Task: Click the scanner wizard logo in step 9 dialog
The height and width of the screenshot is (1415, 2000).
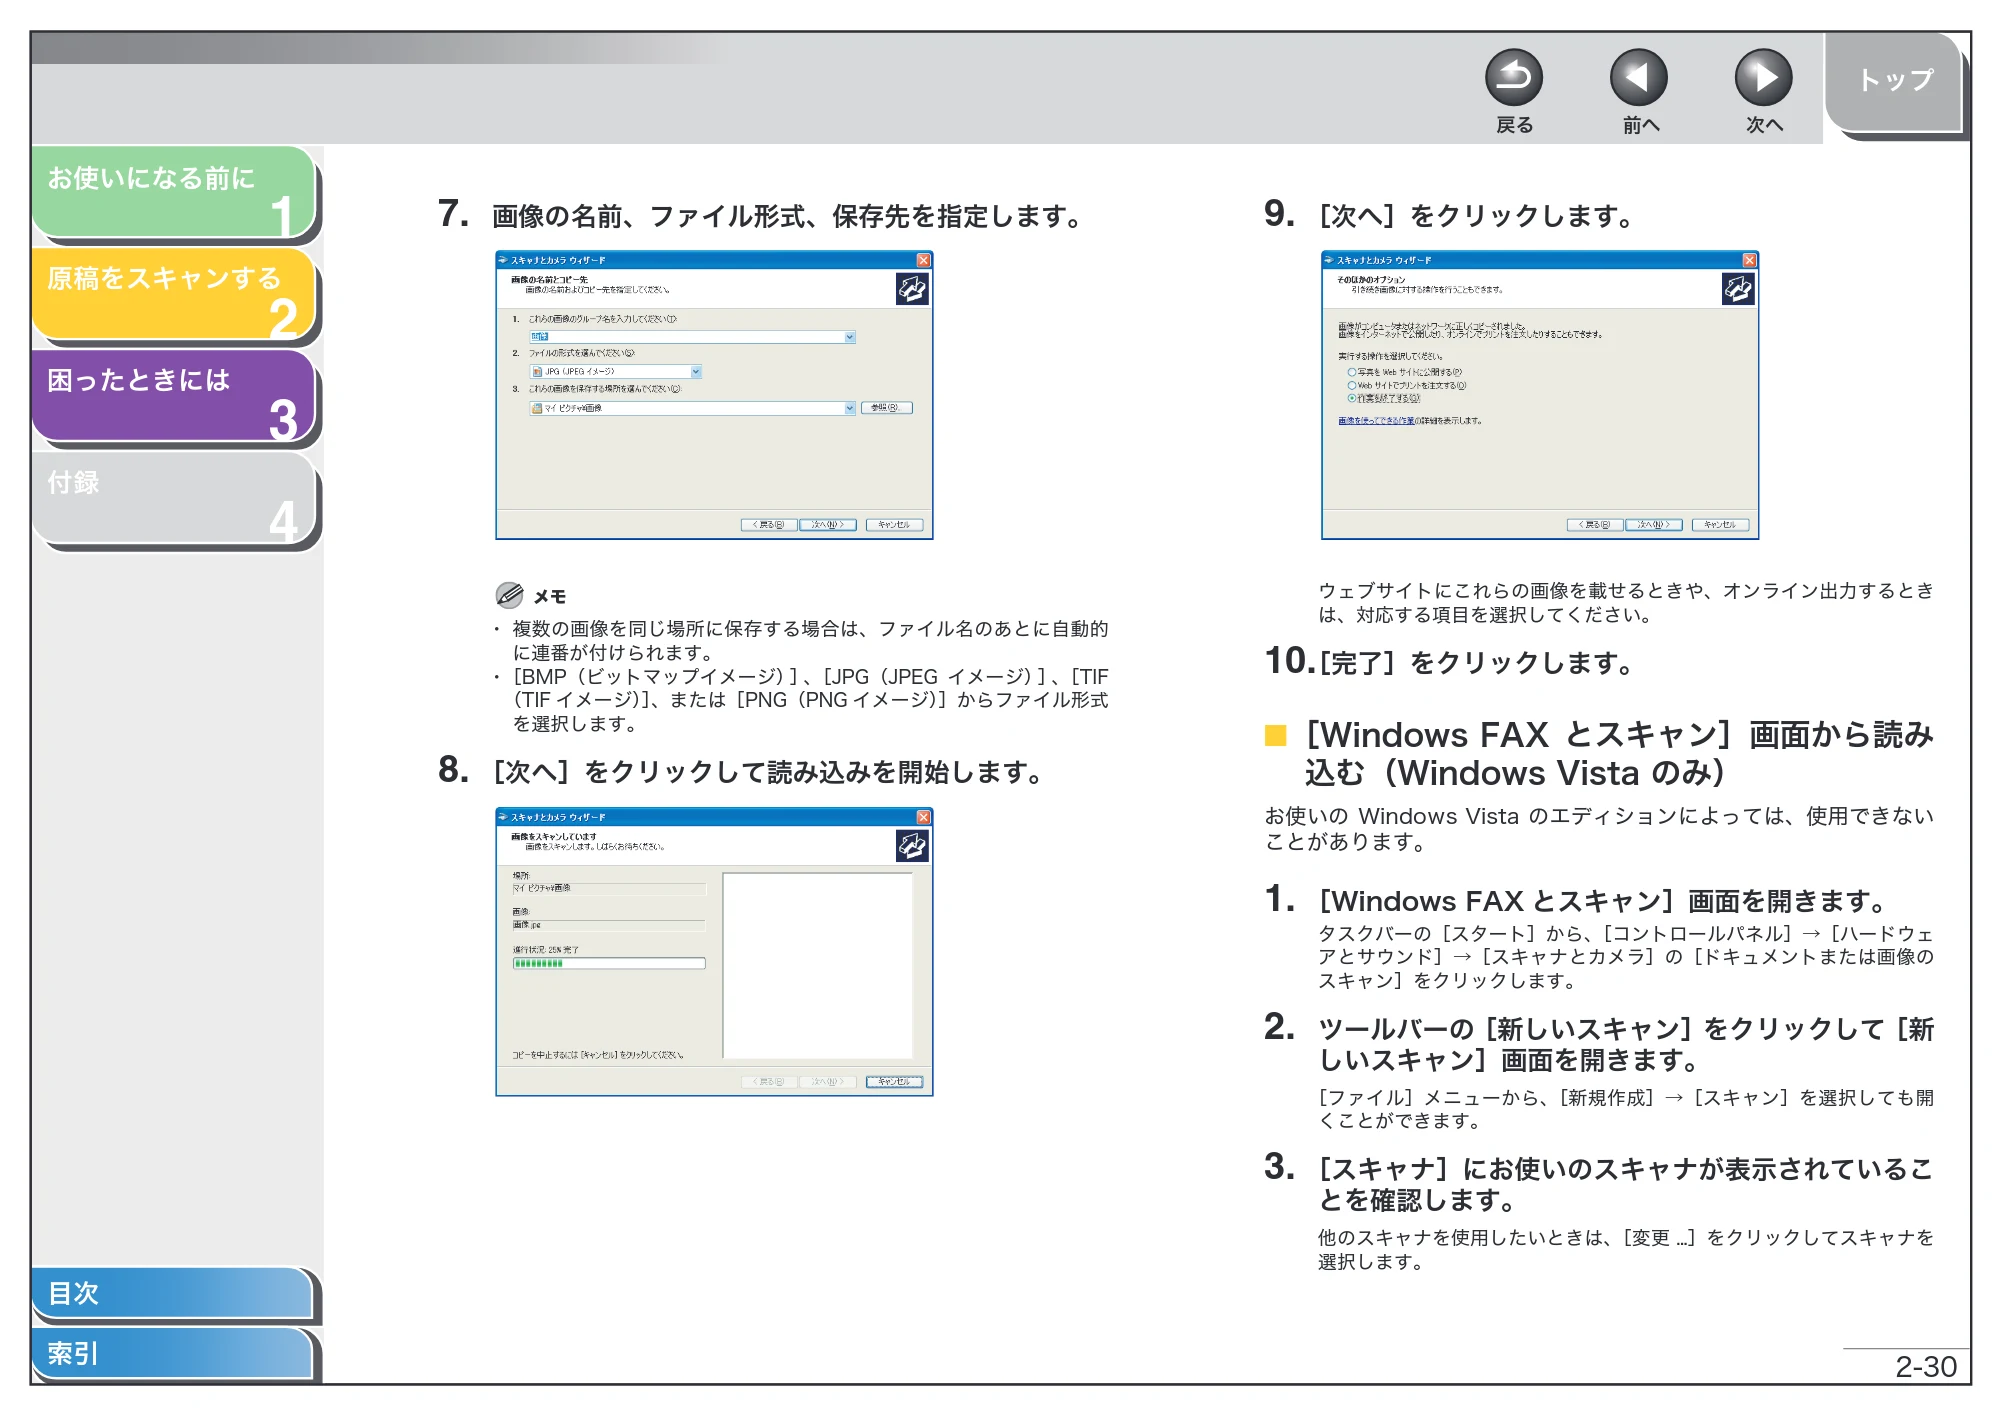Action: coord(1737,289)
